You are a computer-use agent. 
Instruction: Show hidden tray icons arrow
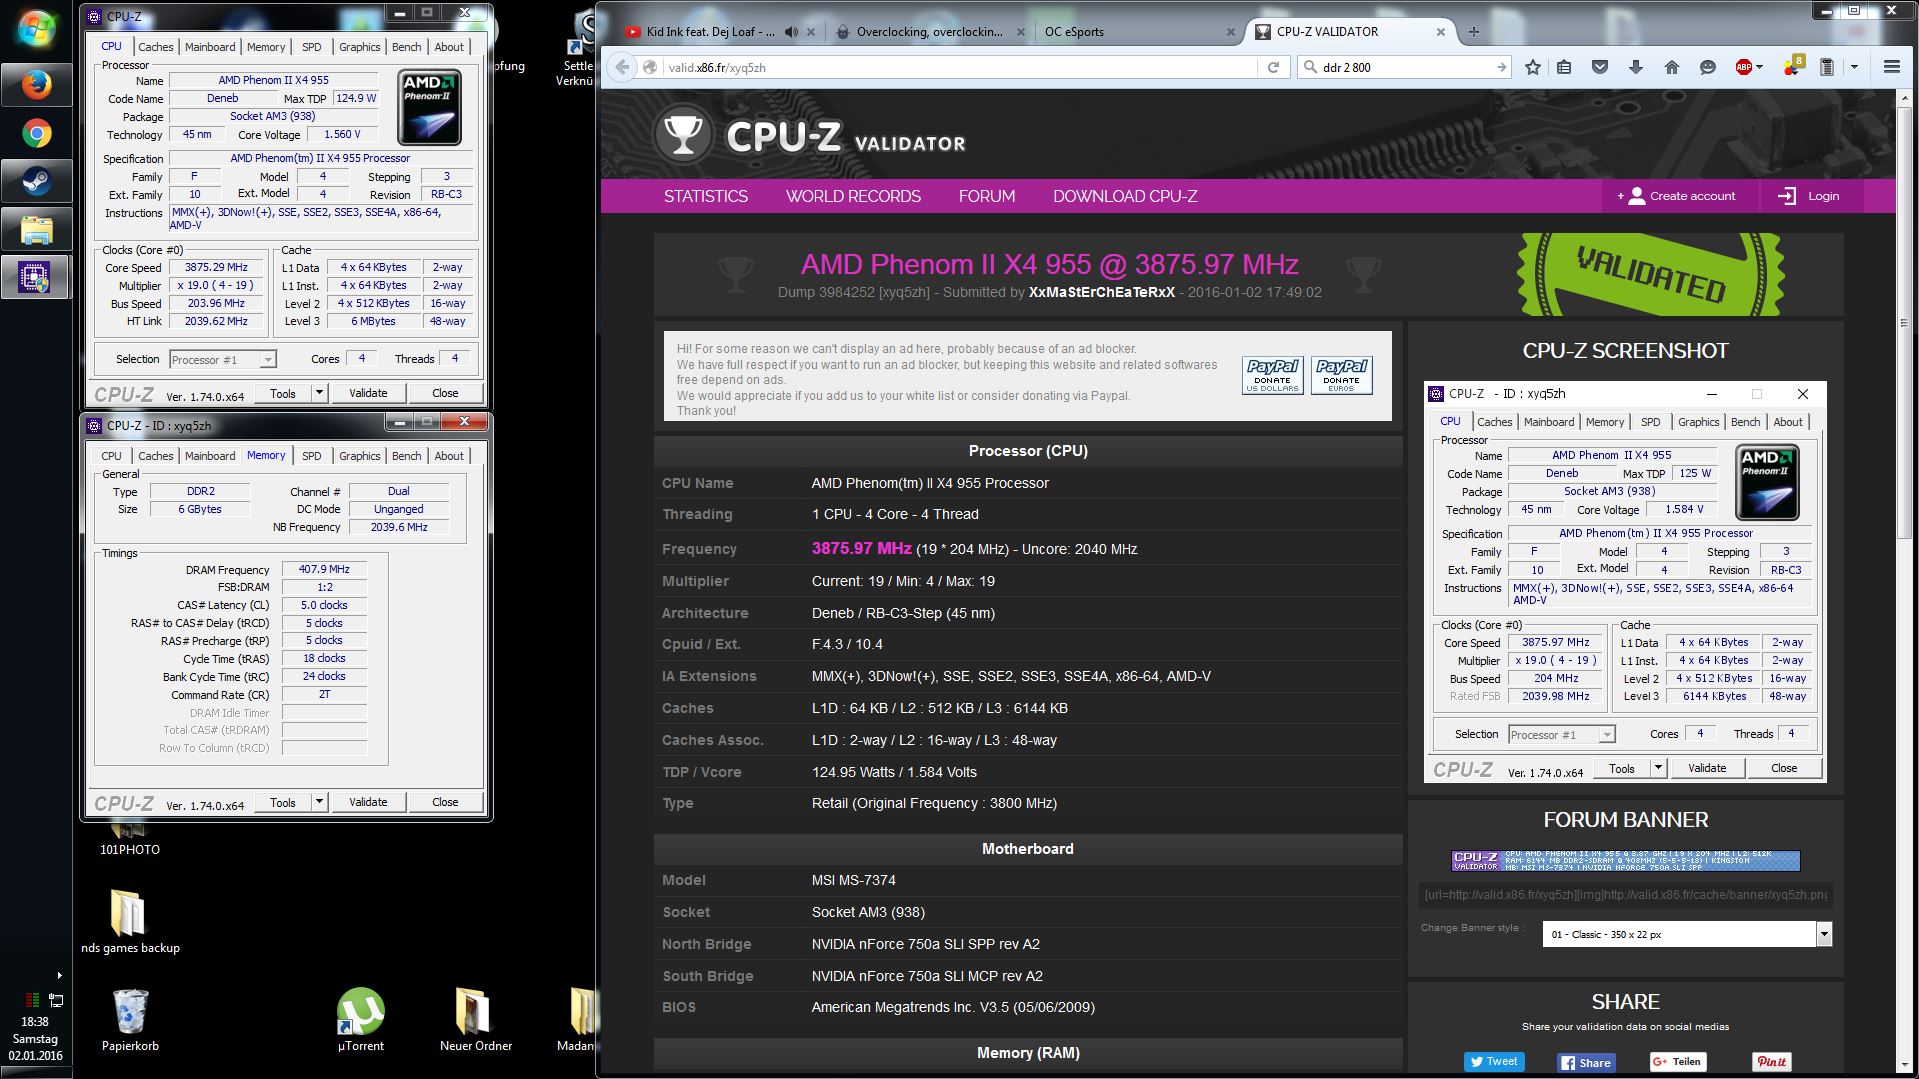59,975
